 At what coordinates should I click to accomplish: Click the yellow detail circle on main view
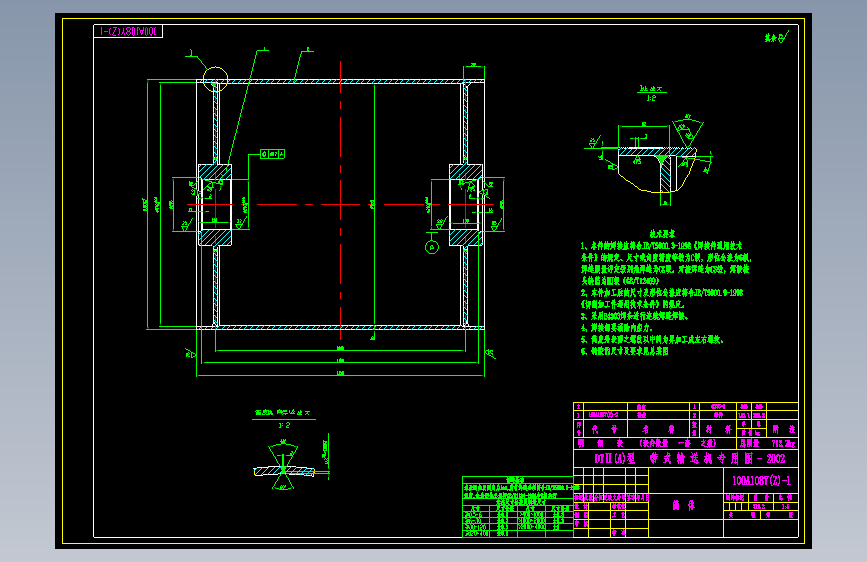click(215, 79)
